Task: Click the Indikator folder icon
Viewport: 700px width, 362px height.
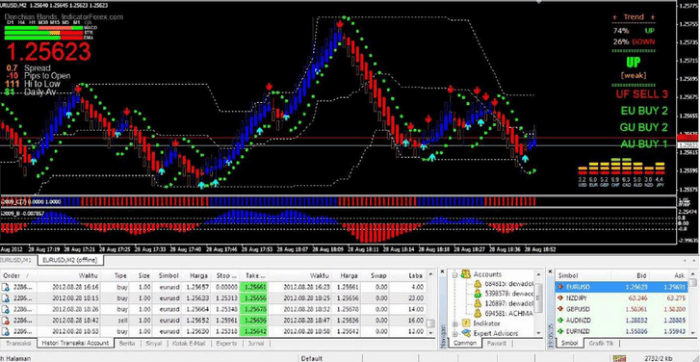Action: (x=466, y=323)
